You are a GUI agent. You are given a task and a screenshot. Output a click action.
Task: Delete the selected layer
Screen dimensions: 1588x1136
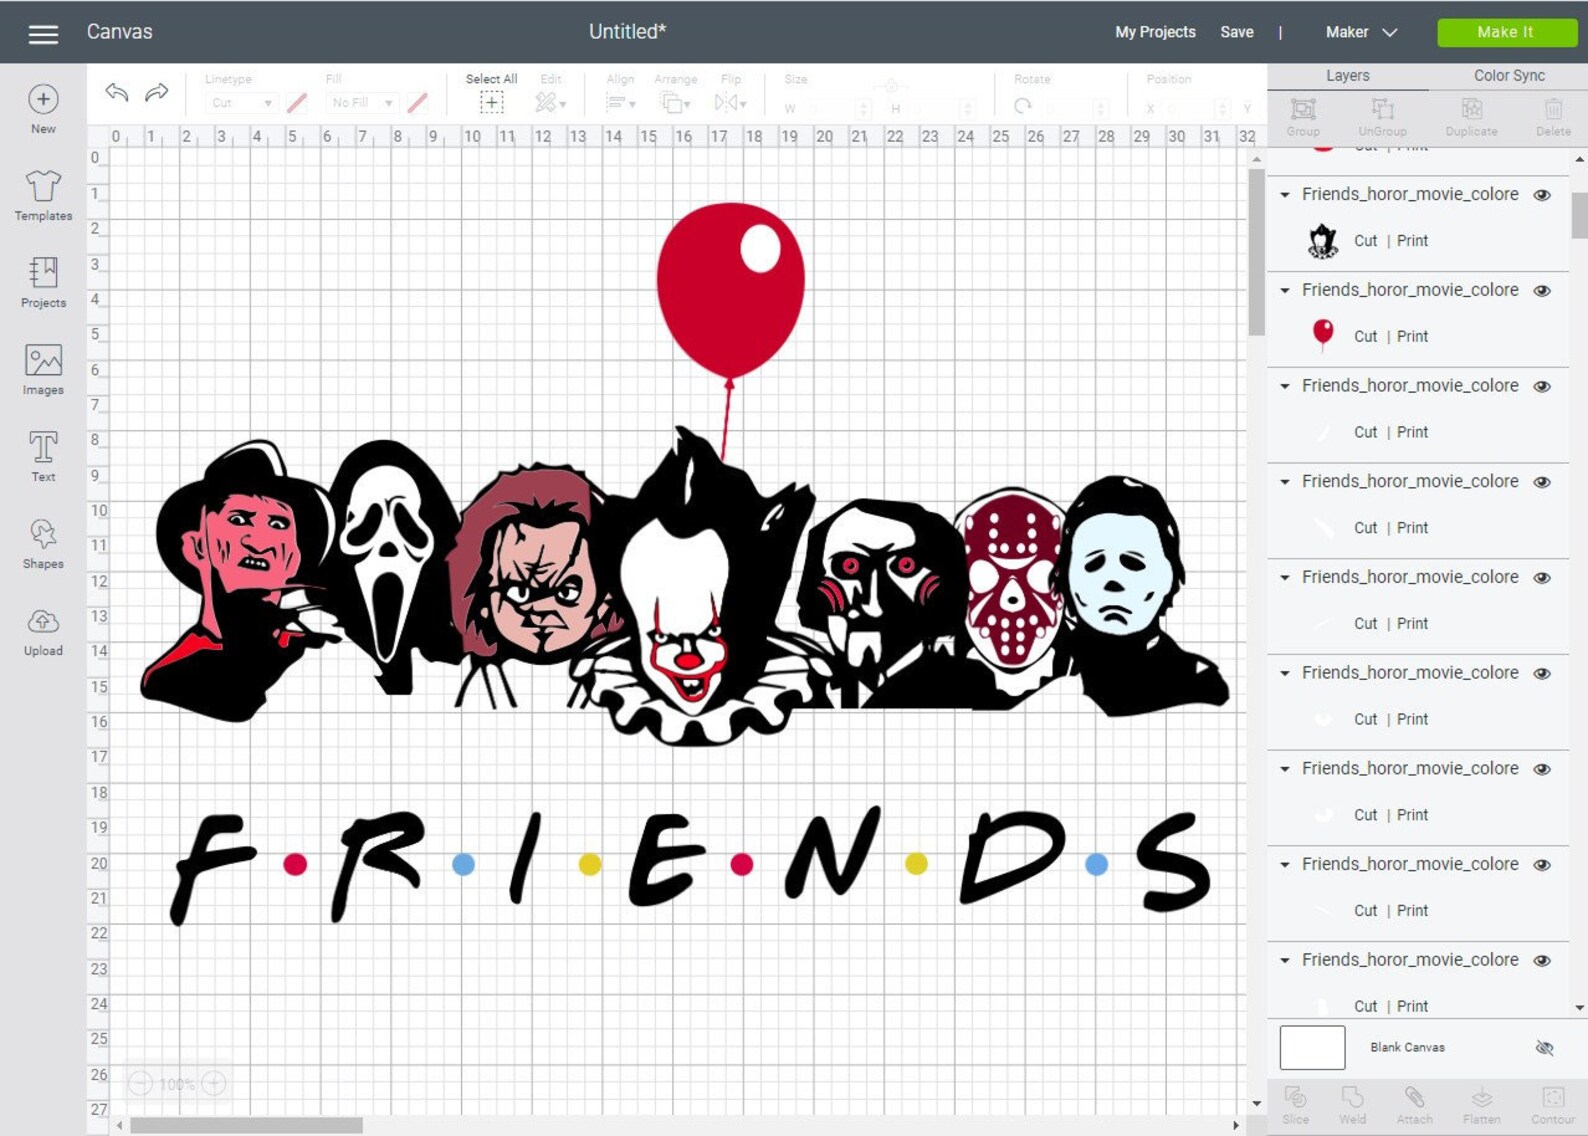(1553, 117)
